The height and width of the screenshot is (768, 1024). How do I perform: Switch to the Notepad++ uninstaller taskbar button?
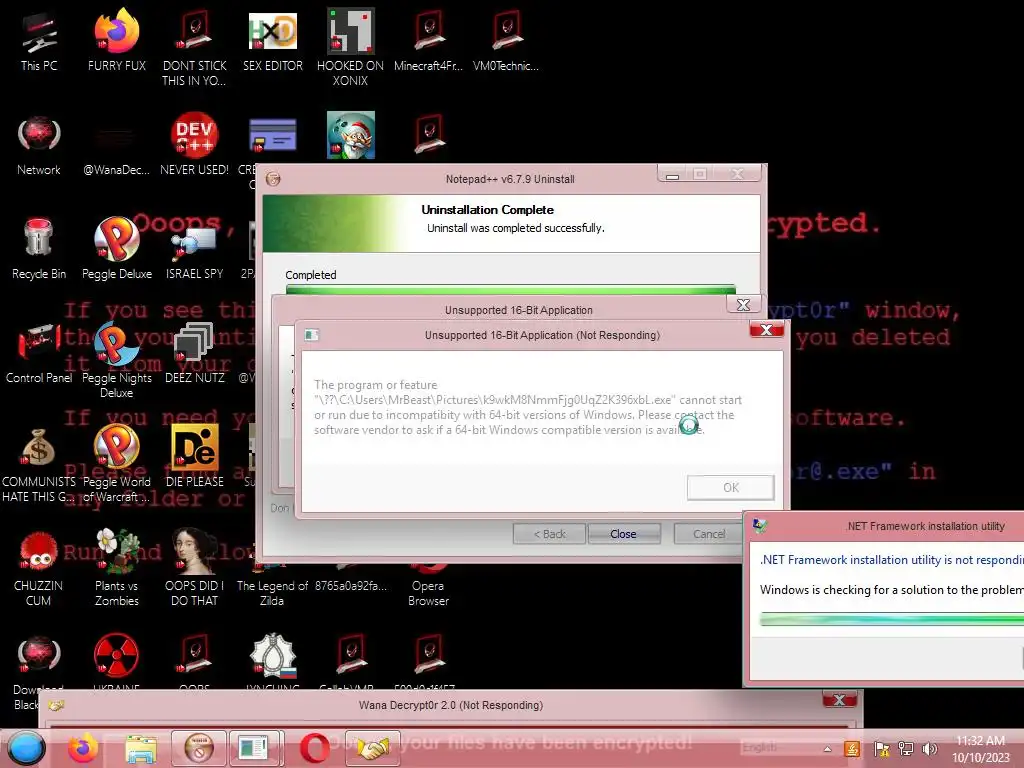click(199, 748)
